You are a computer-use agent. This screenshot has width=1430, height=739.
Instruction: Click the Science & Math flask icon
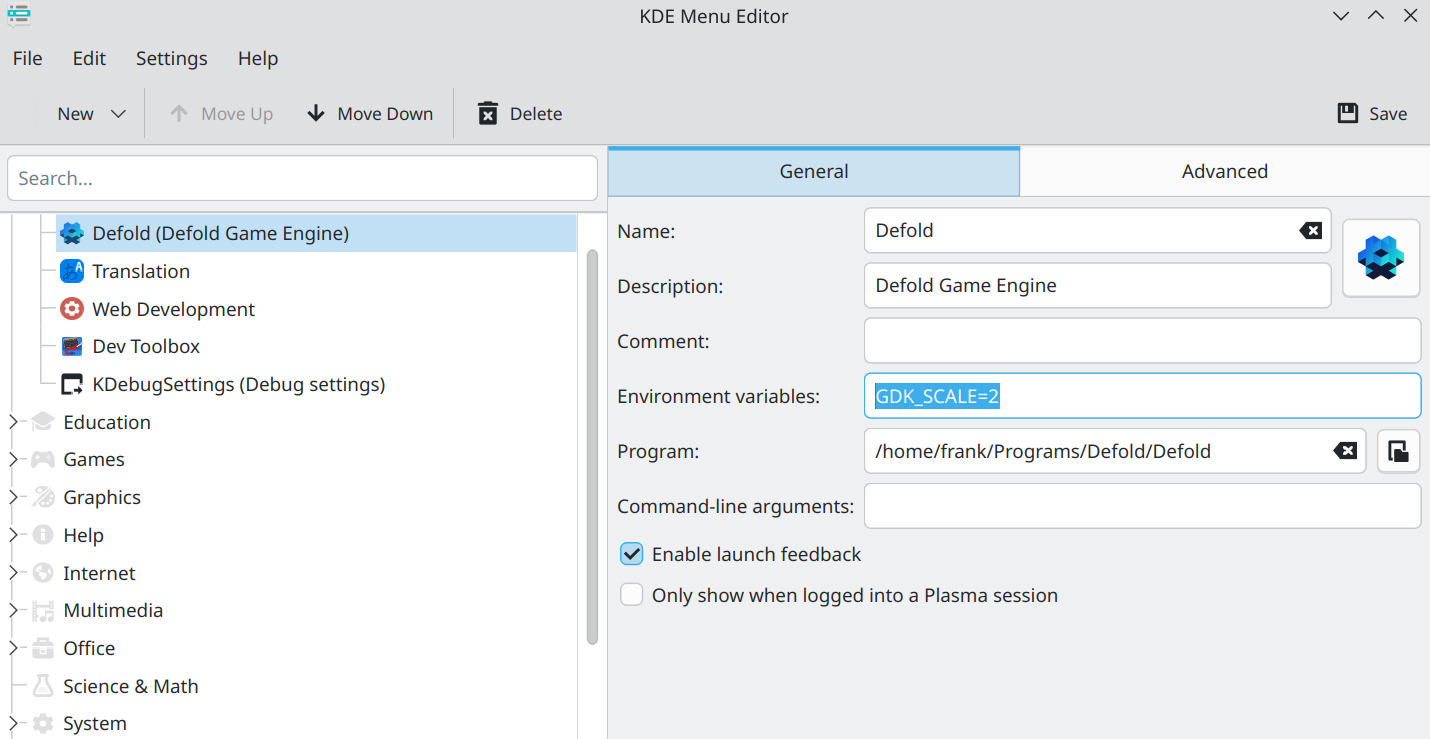(x=42, y=686)
